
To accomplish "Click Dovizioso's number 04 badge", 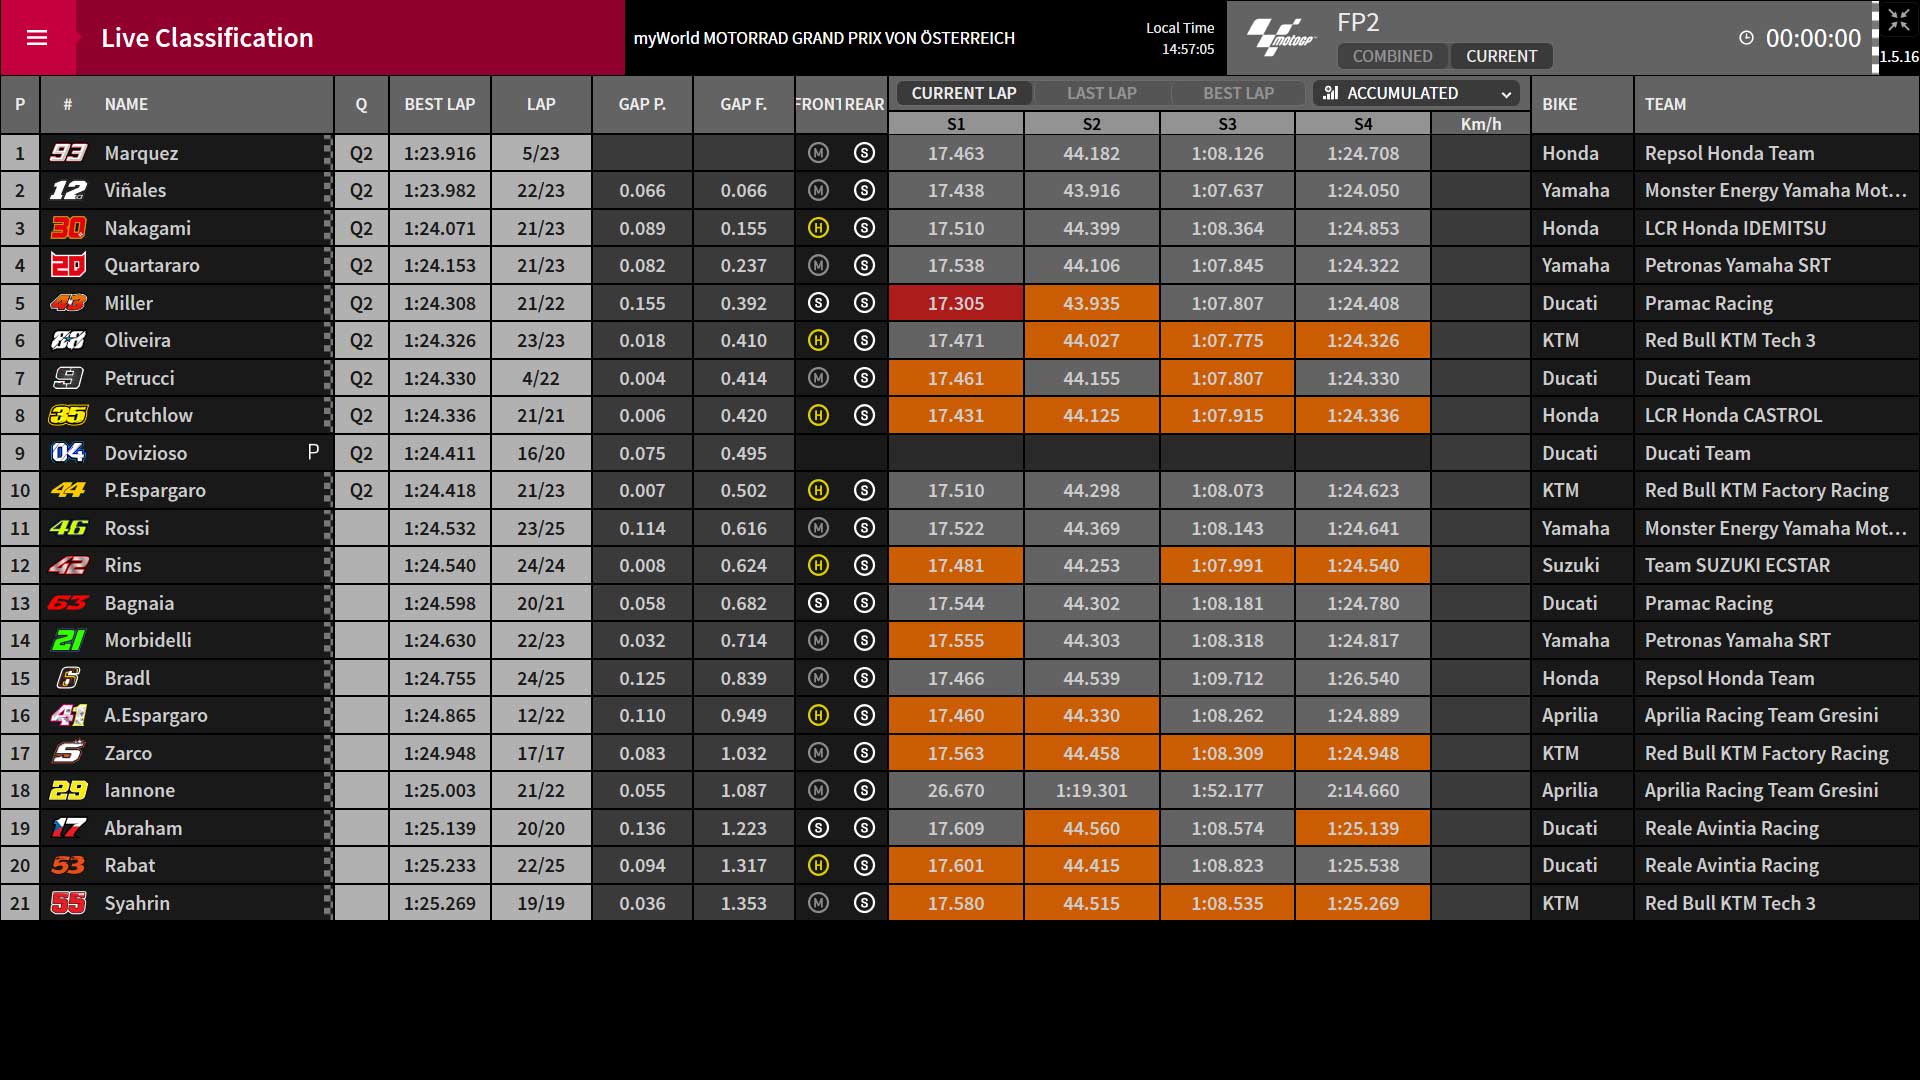I will pos(68,453).
